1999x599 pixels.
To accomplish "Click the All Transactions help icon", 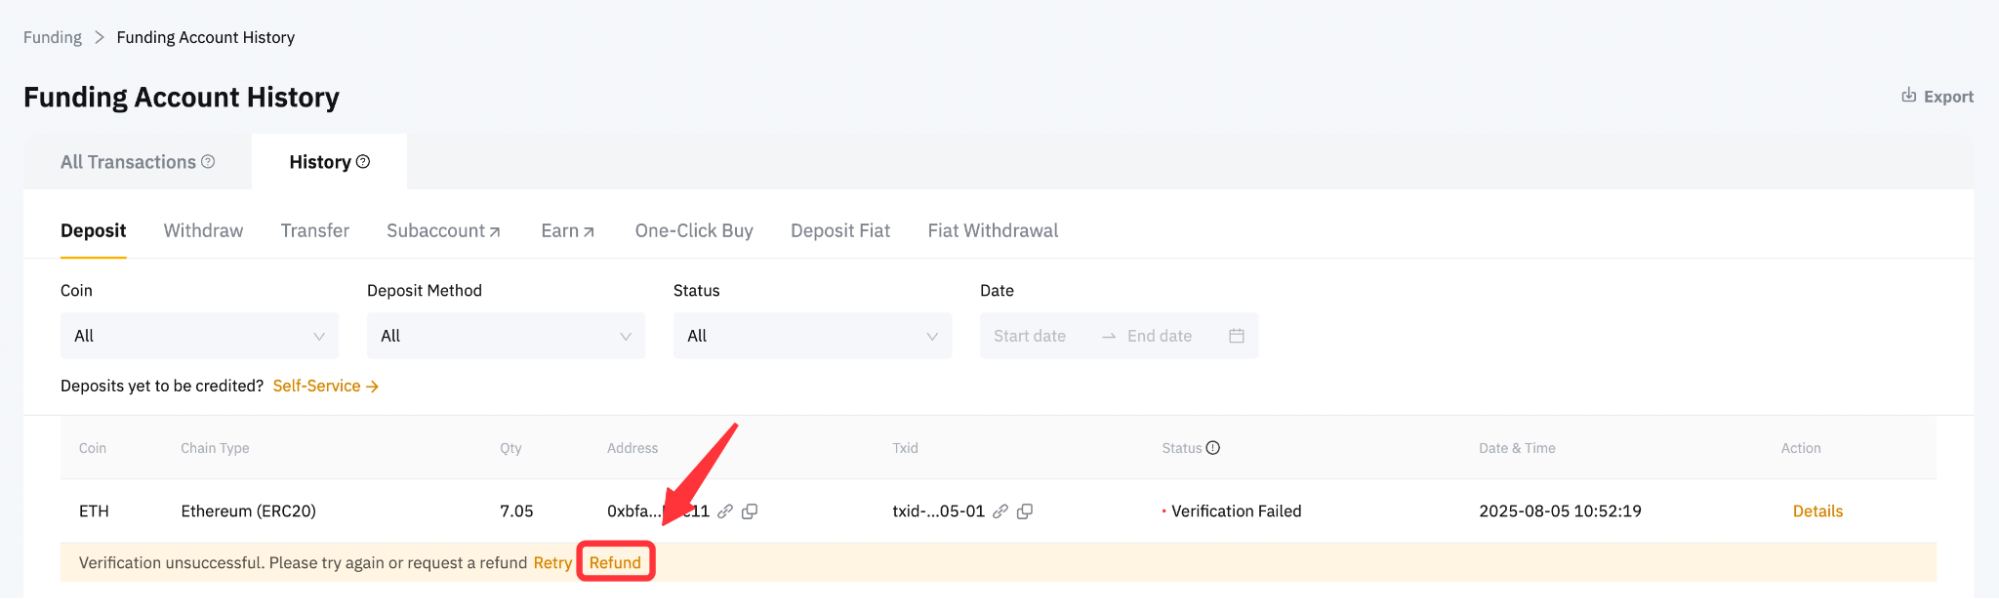I will coord(208,162).
